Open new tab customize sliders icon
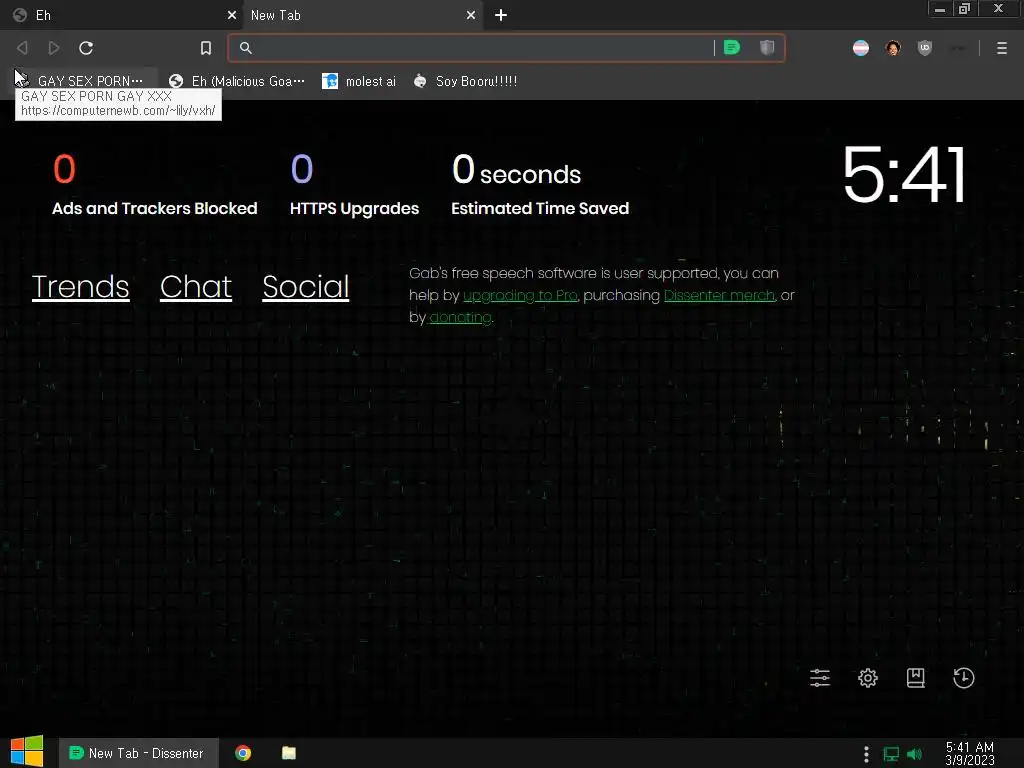Viewport: 1024px width, 768px height. (820, 678)
